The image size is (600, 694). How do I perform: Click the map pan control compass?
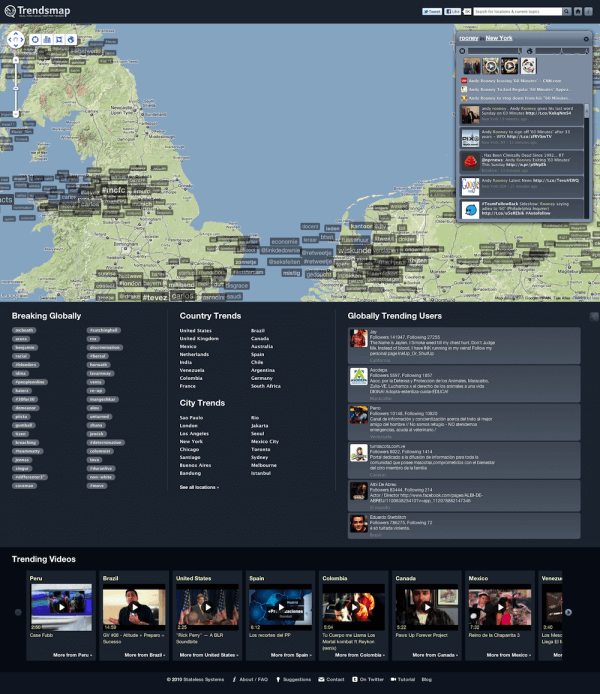16,39
